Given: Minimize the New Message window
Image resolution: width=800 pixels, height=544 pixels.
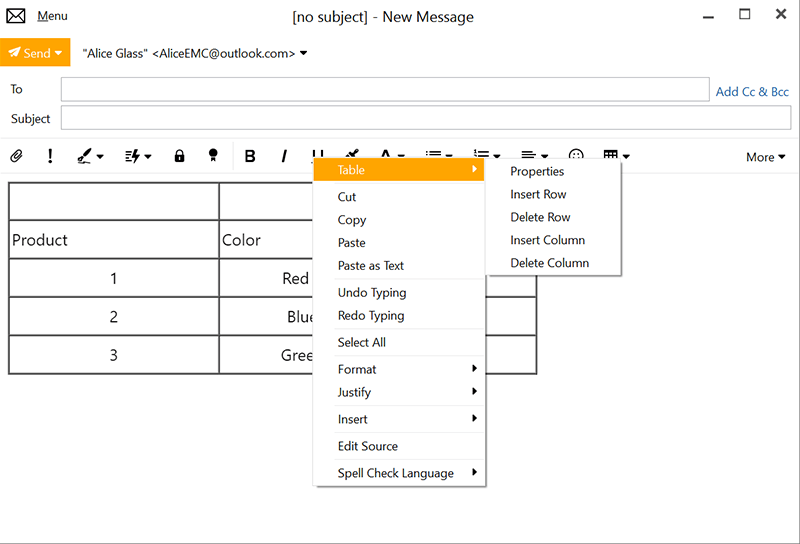Looking at the screenshot, I should click(708, 16).
